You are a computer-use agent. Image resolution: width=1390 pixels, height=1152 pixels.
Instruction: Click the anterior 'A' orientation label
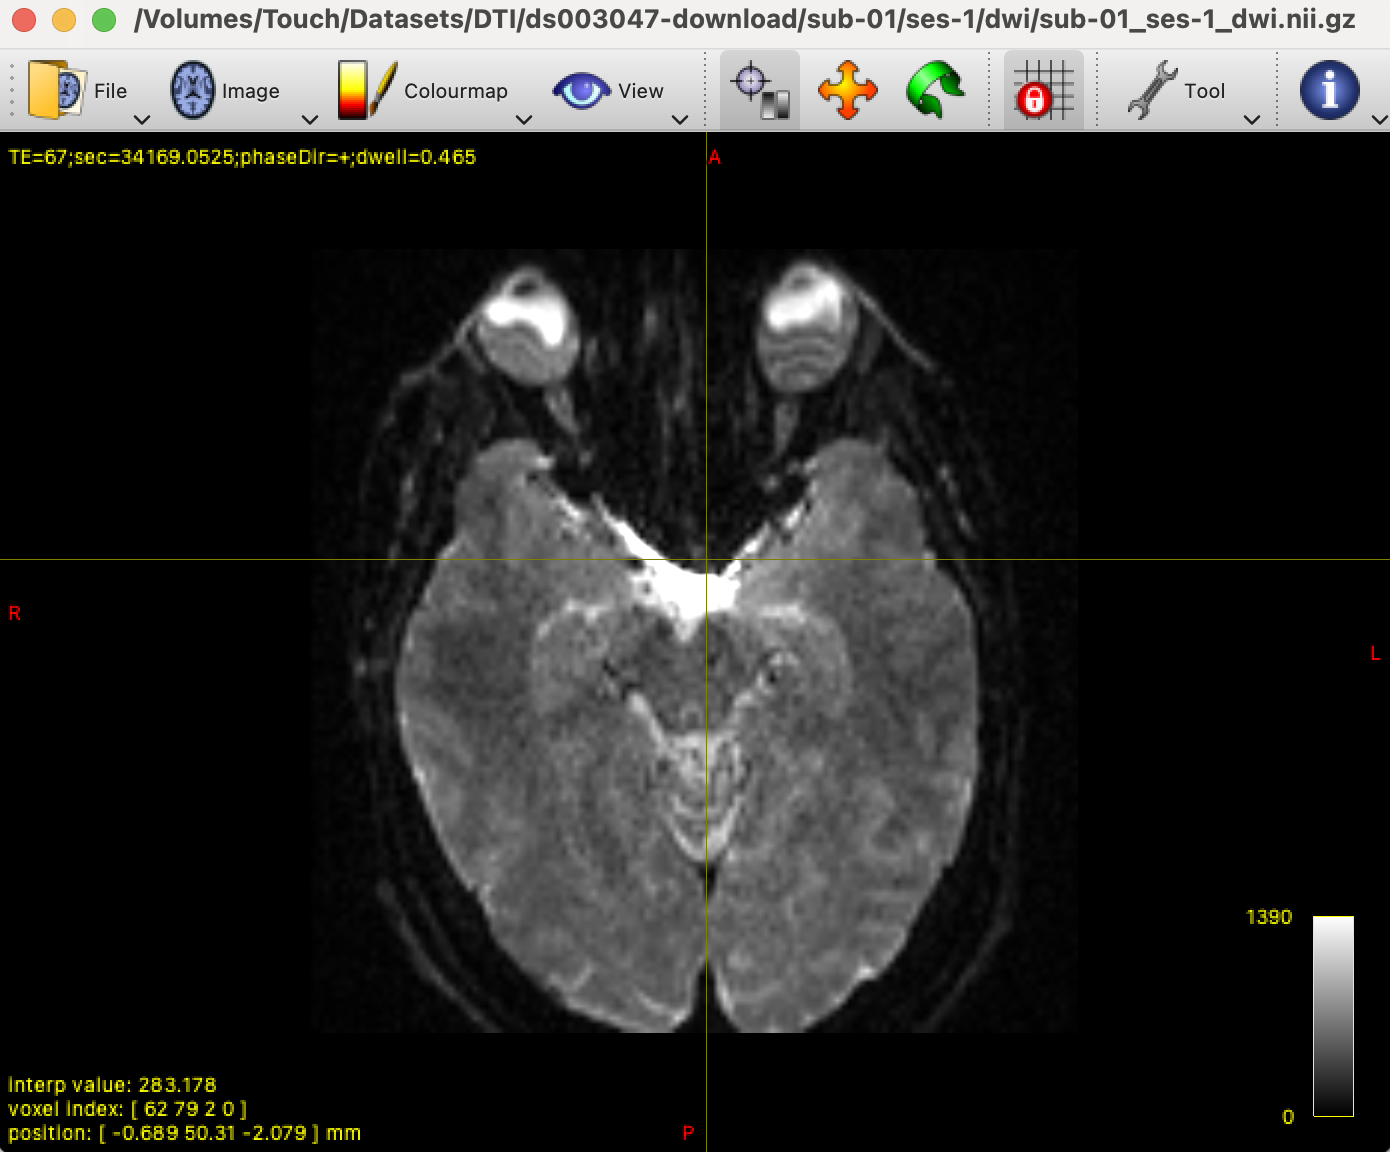click(x=714, y=157)
